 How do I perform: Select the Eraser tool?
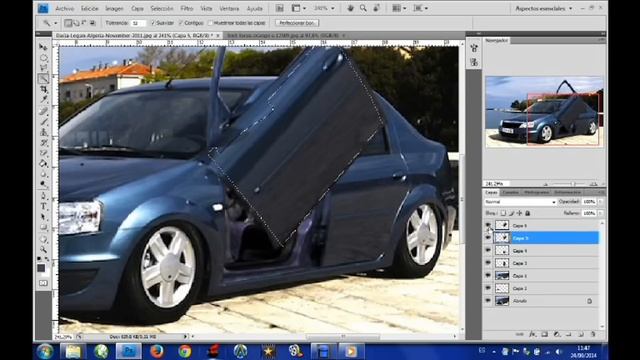pos(43,153)
